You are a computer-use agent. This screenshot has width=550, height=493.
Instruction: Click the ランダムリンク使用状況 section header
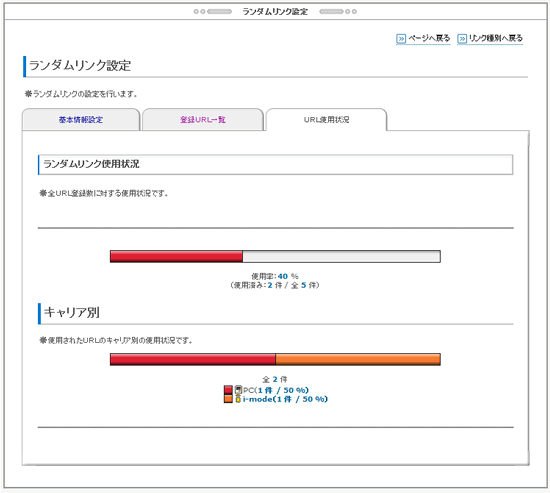pyautogui.click(x=275, y=164)
